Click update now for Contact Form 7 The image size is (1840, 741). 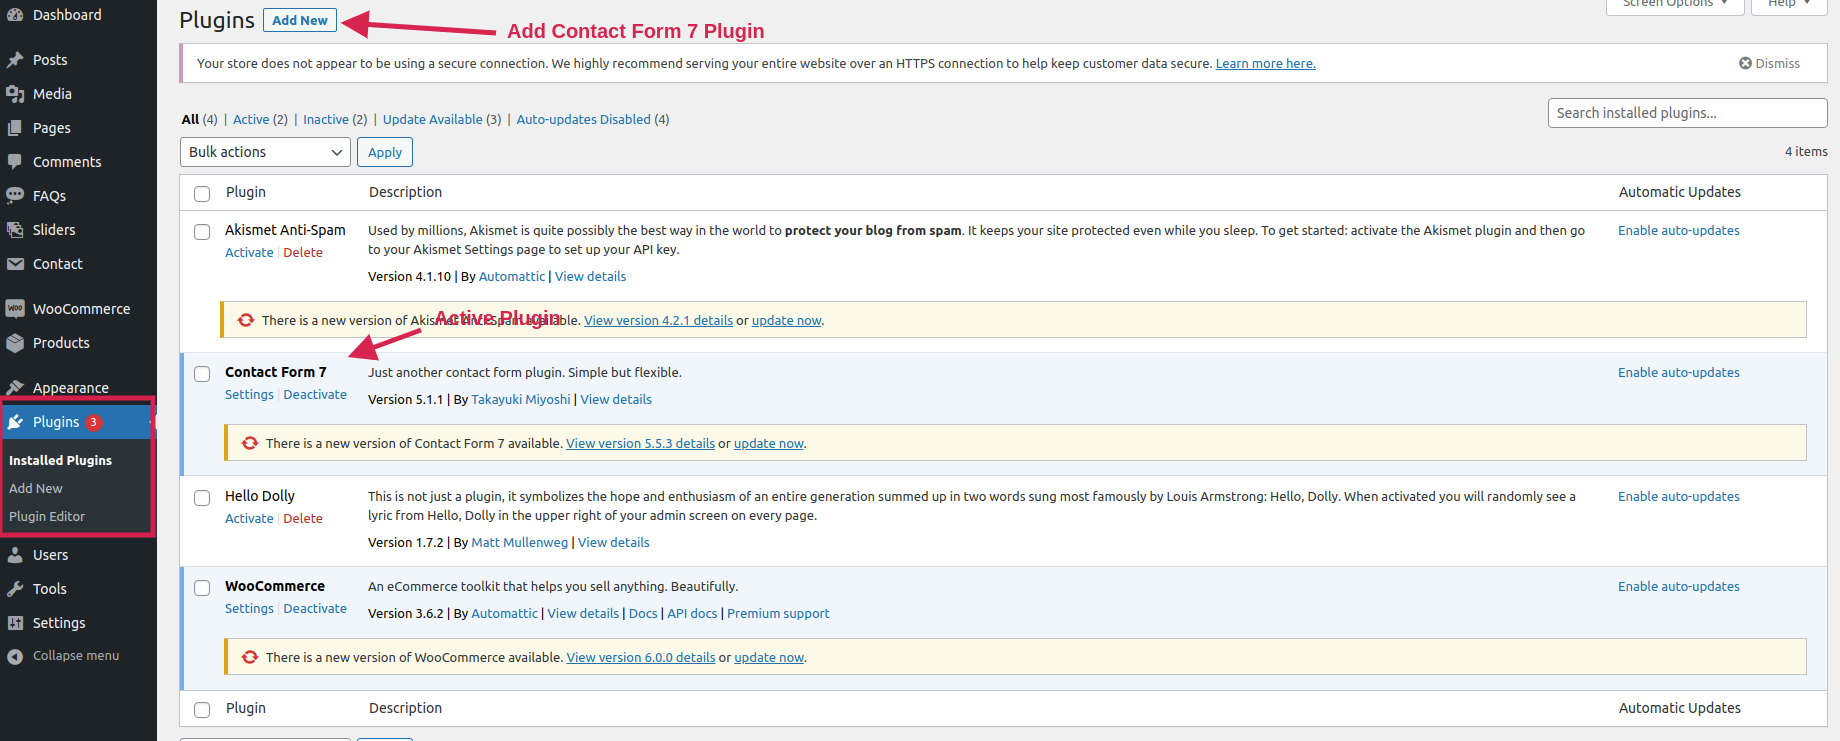pos(769,444)
